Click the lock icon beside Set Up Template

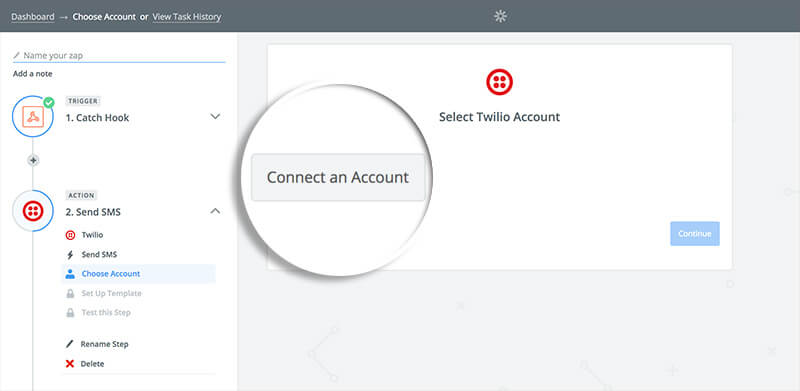(70, 294)
